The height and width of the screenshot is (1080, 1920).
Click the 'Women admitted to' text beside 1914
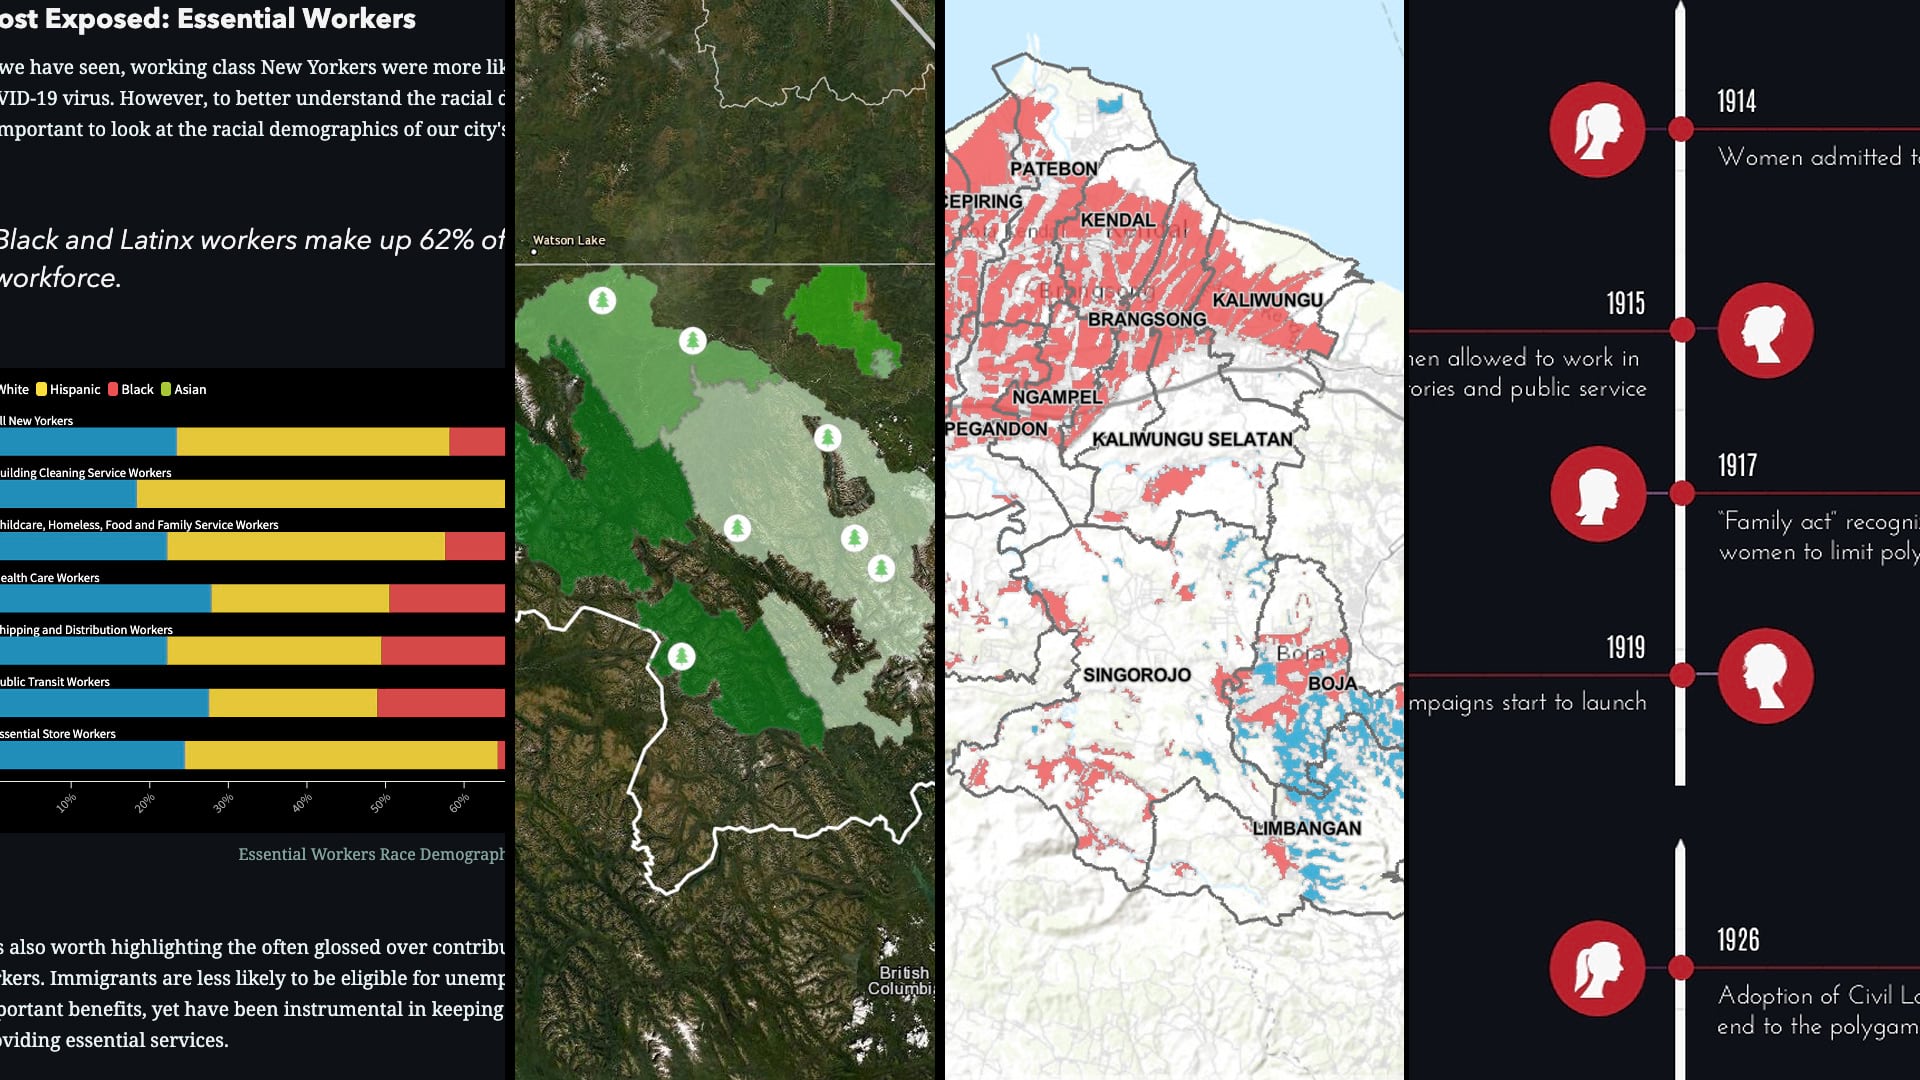[x=1815, y=157]
